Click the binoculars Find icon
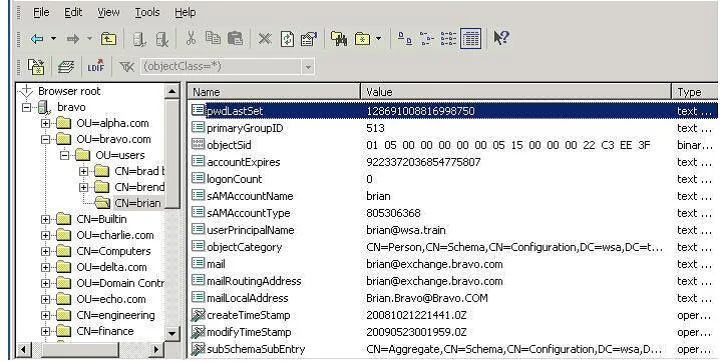This screenshot has height=362, width=720. (338, 39)
